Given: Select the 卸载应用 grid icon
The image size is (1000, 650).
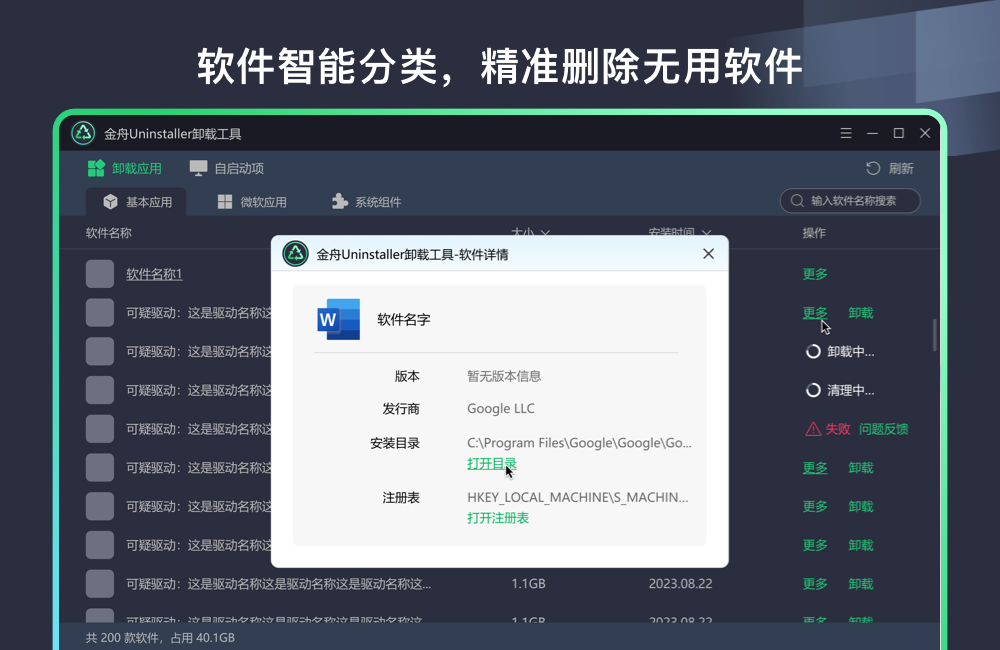Looking at the screenshot, I should pyautogui.click(x=95, y=168).
